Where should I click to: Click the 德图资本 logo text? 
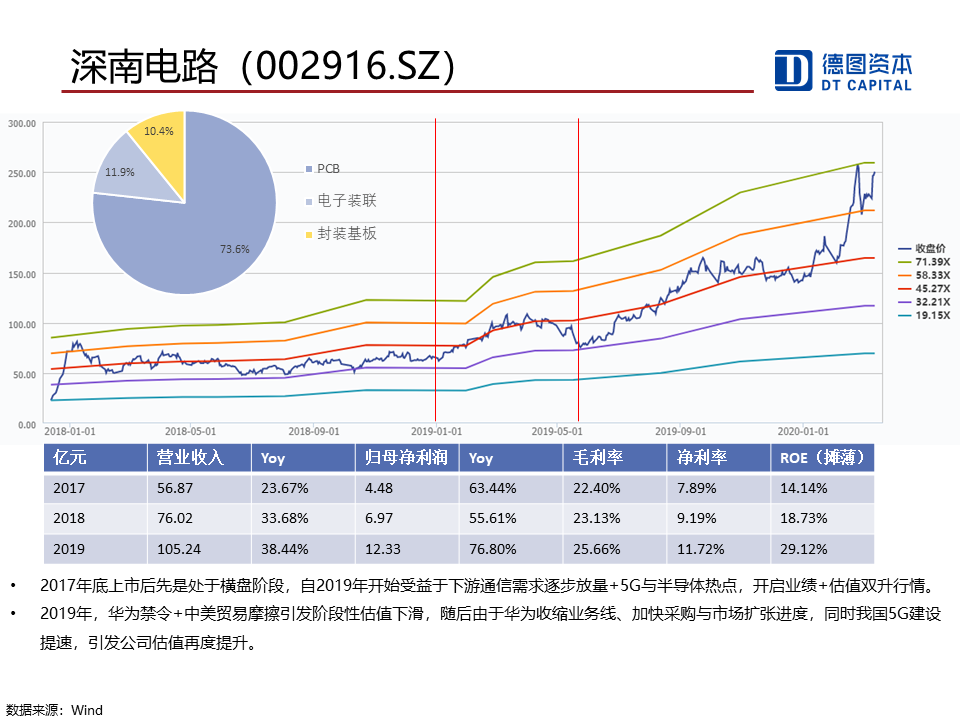(867, 64)
